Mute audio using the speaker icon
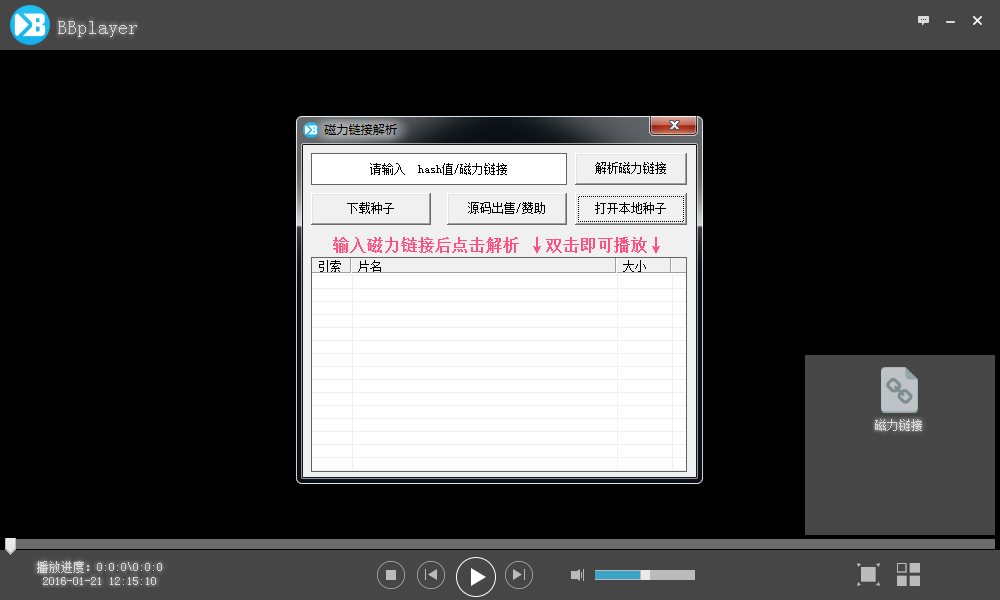Screen dimensions: 1000x600 click(x=577, y=575)
